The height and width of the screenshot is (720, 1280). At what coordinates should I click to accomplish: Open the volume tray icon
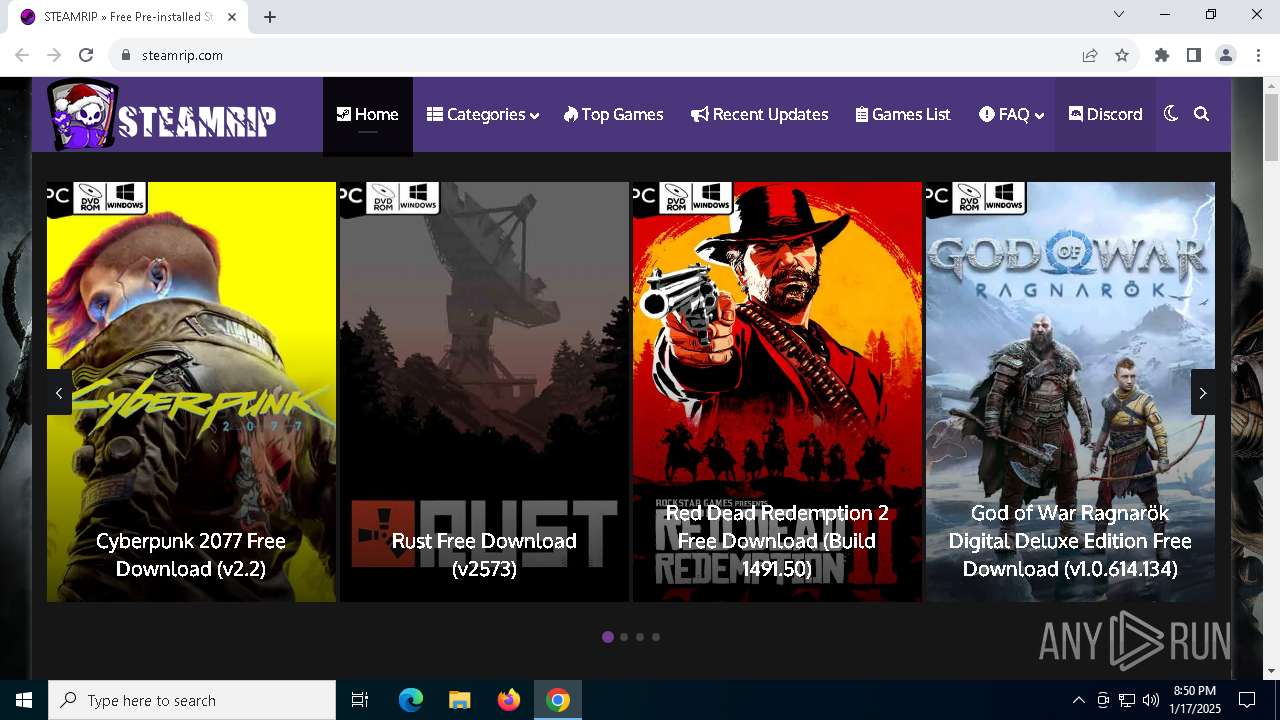1151,700
